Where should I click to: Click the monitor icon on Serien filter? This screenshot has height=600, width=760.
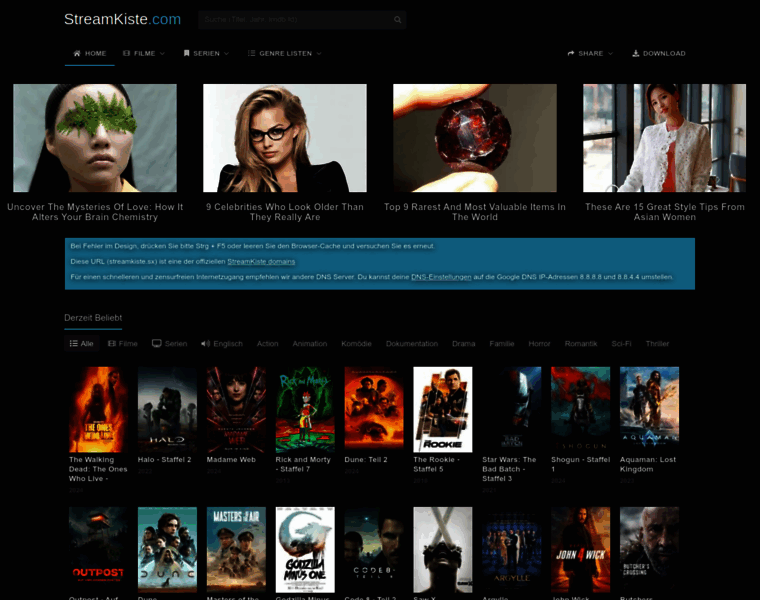click(157, 344)
